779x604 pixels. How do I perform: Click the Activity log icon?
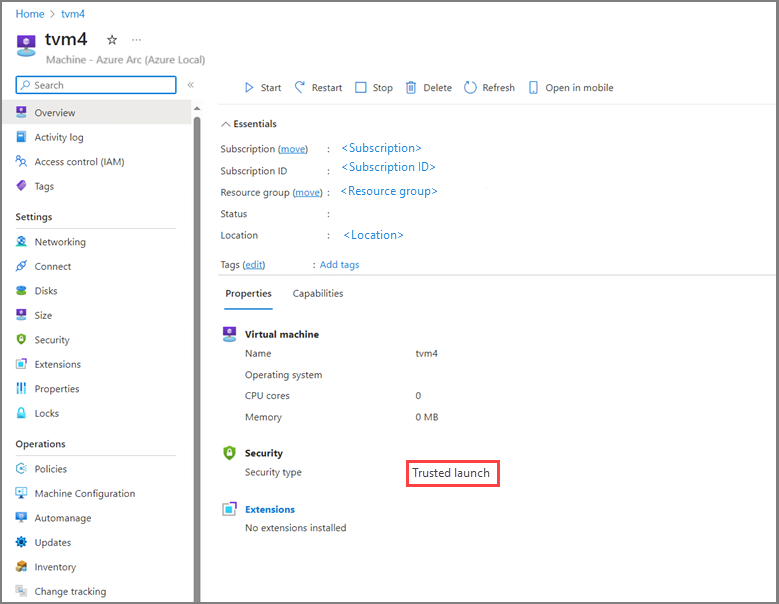21,137
